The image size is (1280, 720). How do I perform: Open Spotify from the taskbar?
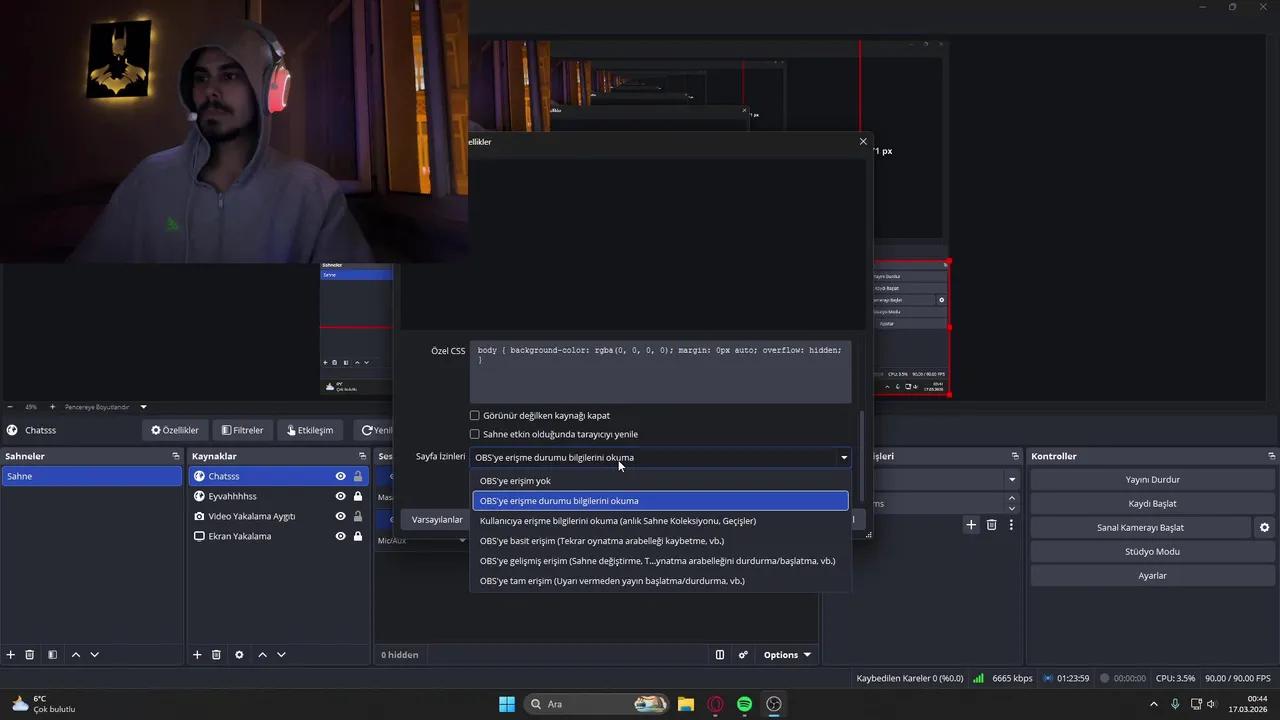744,704
